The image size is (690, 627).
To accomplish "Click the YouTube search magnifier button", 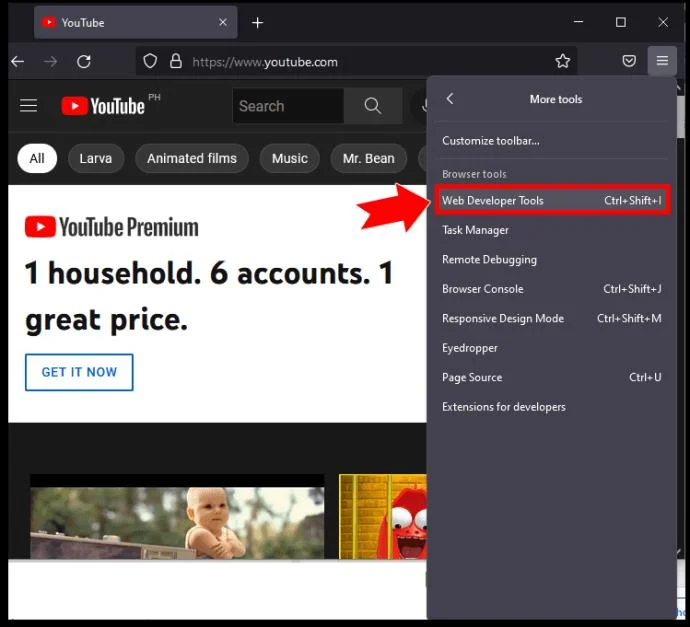I will [372, 106].
